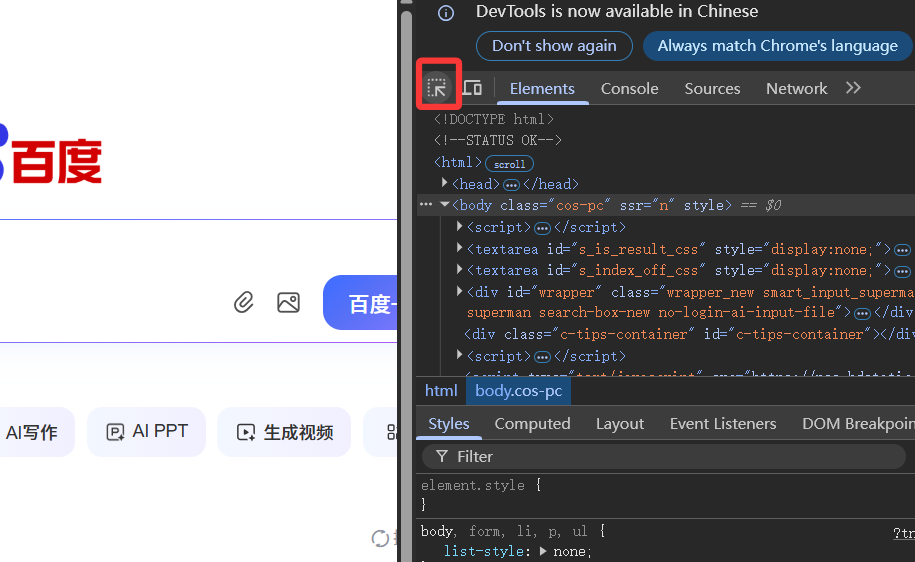The height and width of the screenshot is (562, 915).
Task: Click the info icon in DevTools notice
Action: coord(446,13)
